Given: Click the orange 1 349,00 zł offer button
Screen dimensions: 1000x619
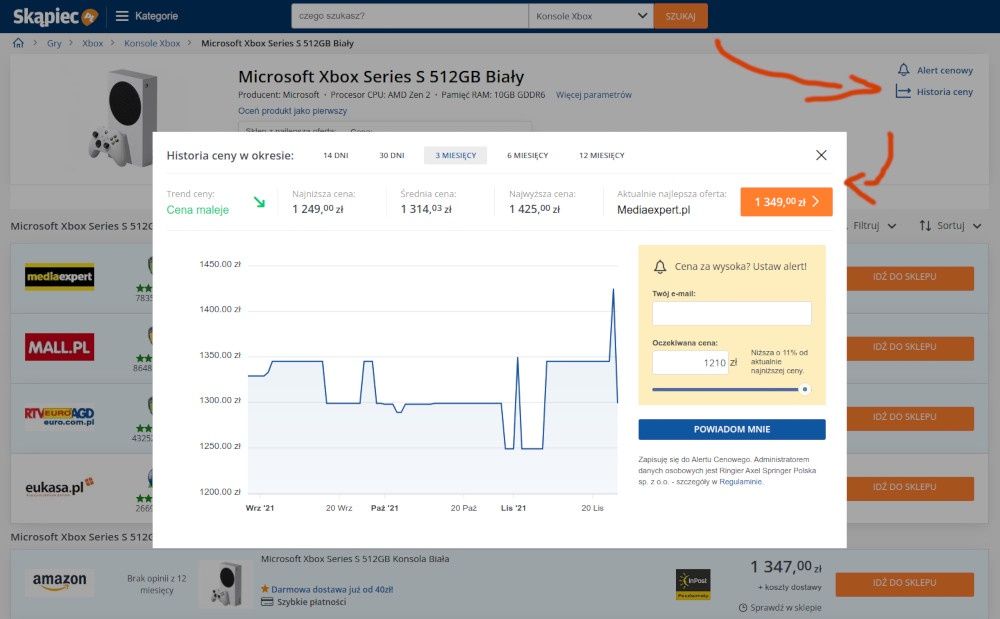Looking at the screenshot, I should point(786,201).
